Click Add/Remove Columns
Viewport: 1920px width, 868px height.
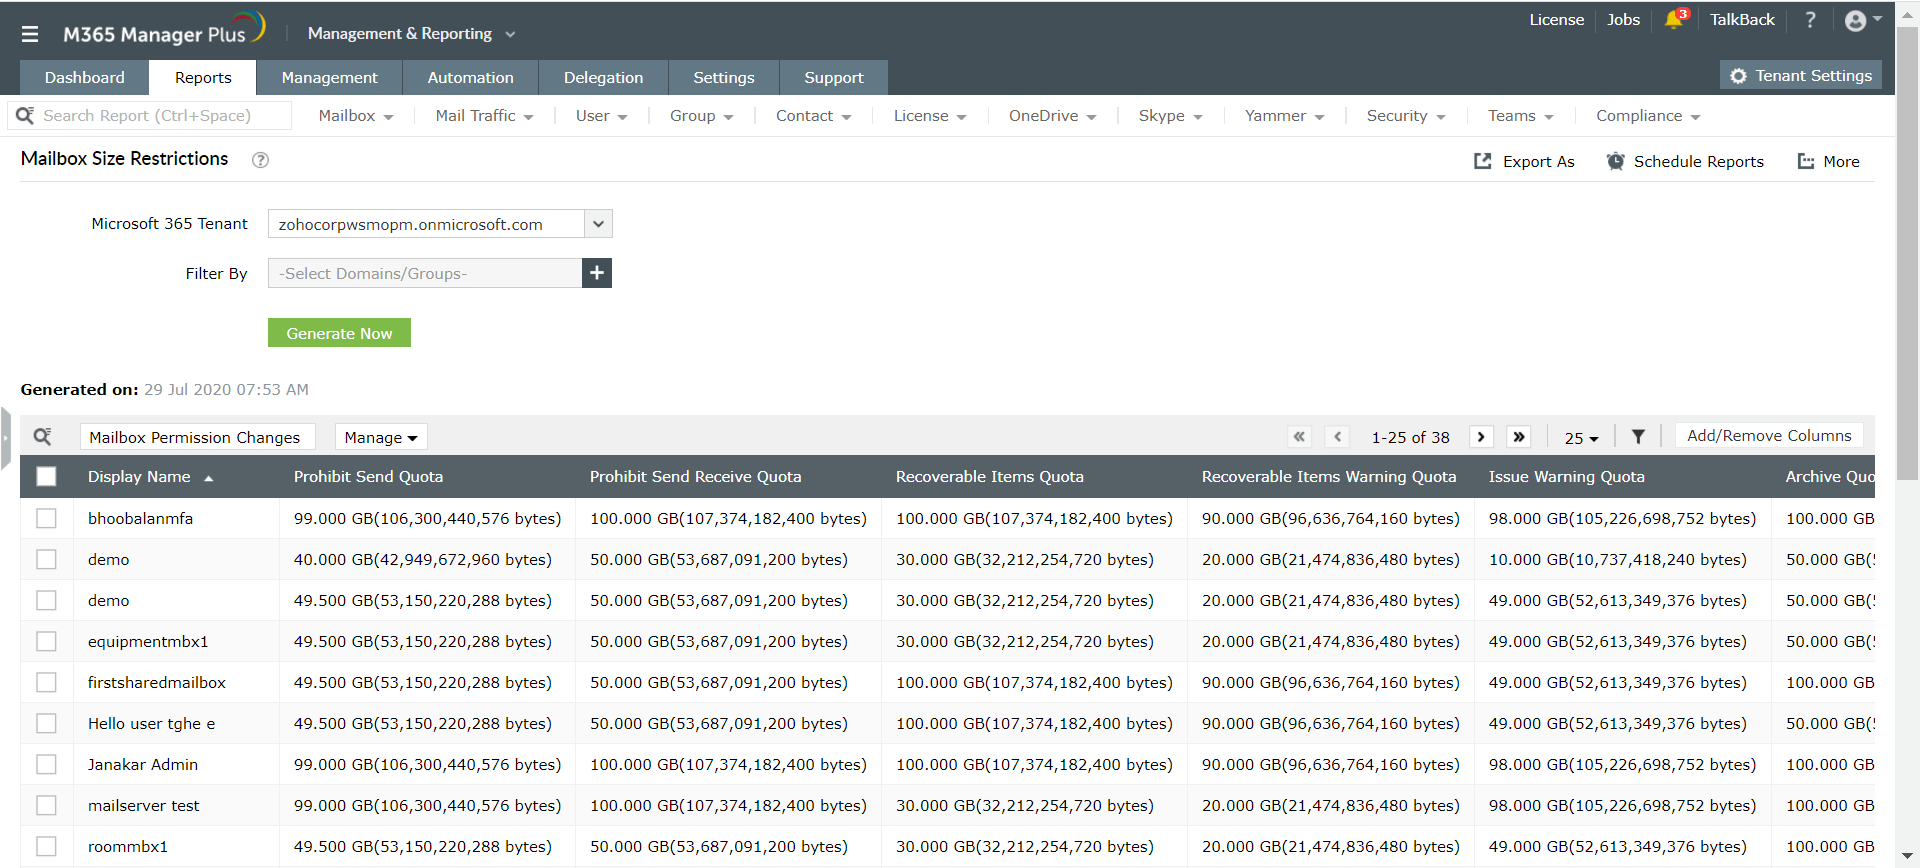click(1768, 436)
